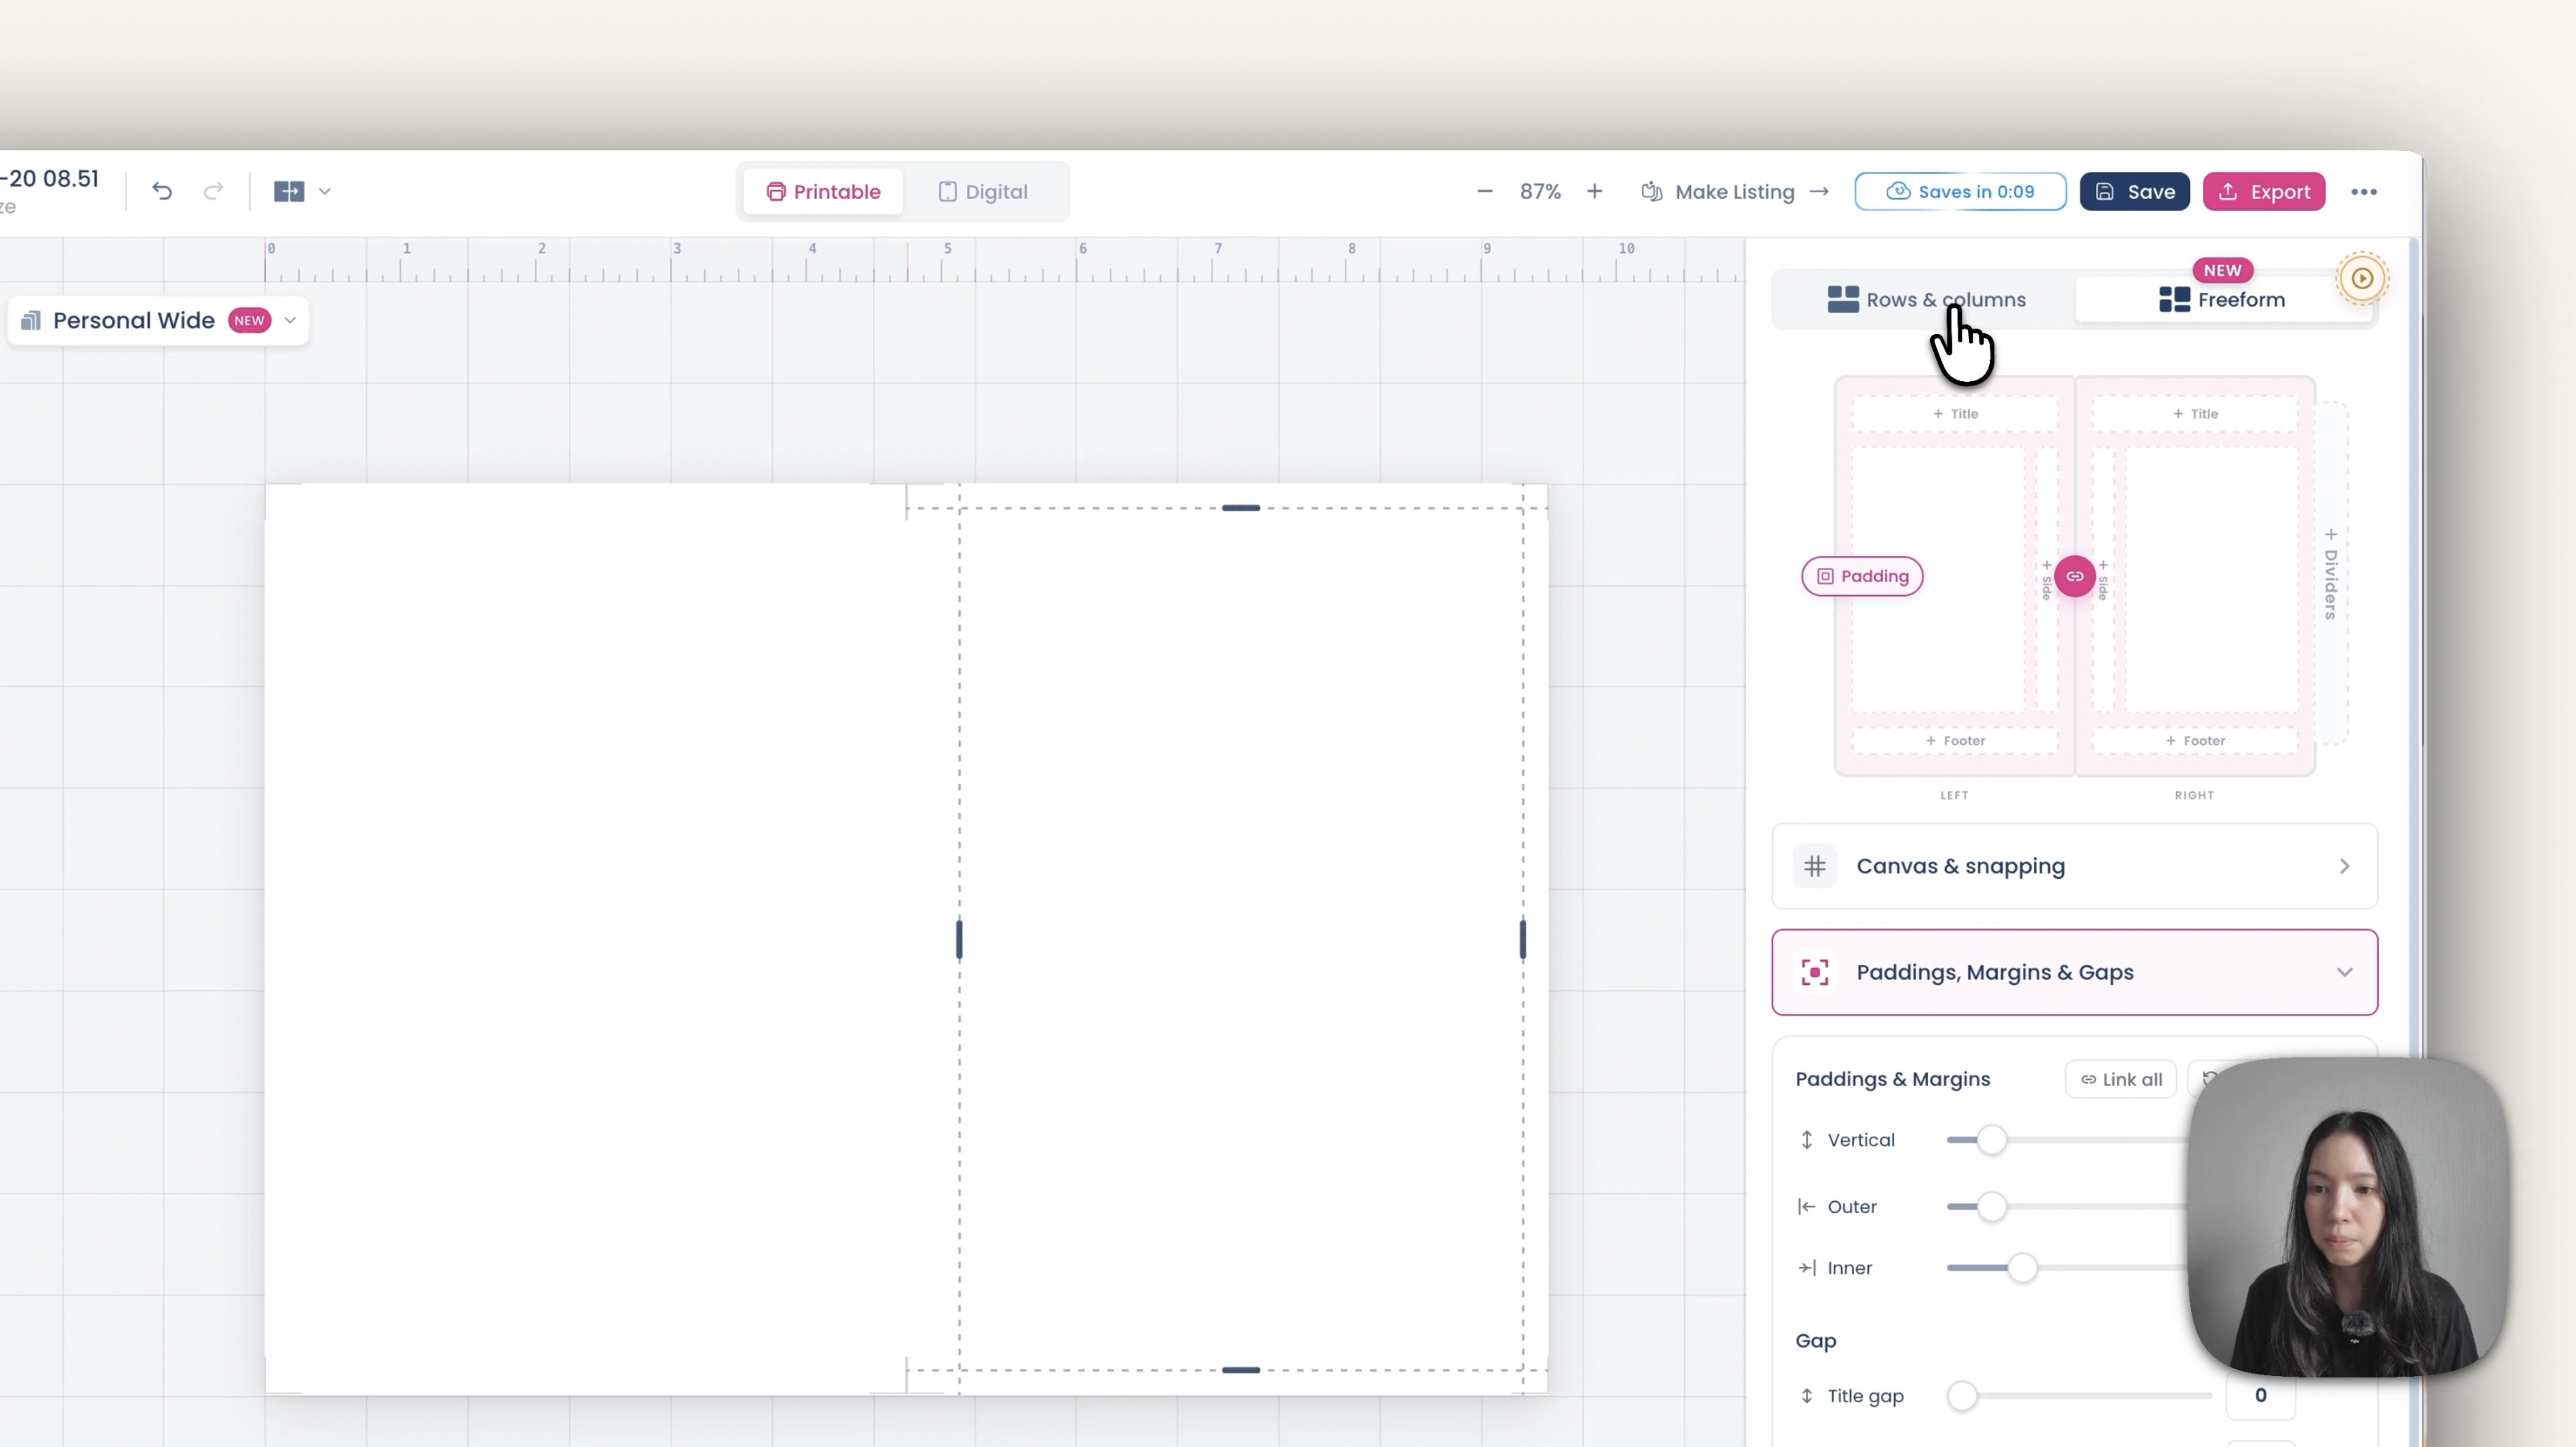Viewport: 2576px width, 1447px height.
Task: Click the Paddings & Margins heading
Action: [x=1892, y=1079]
